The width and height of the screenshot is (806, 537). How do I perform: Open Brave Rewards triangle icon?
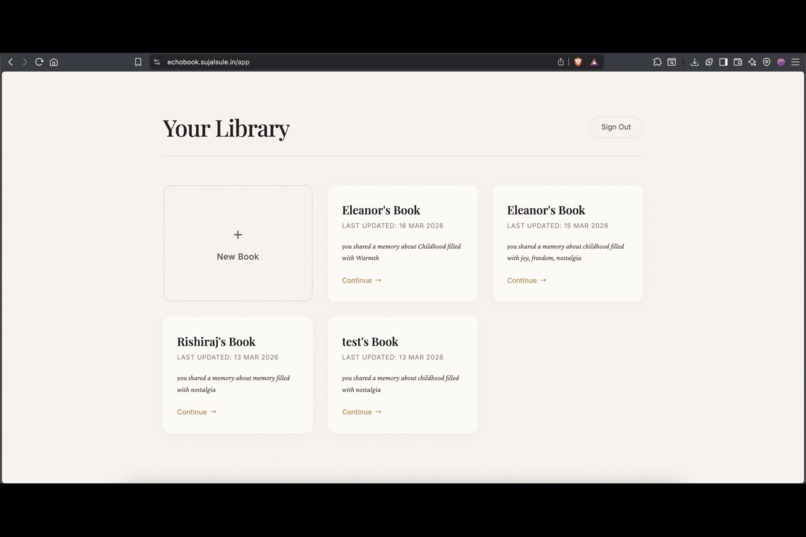[594, 62]
